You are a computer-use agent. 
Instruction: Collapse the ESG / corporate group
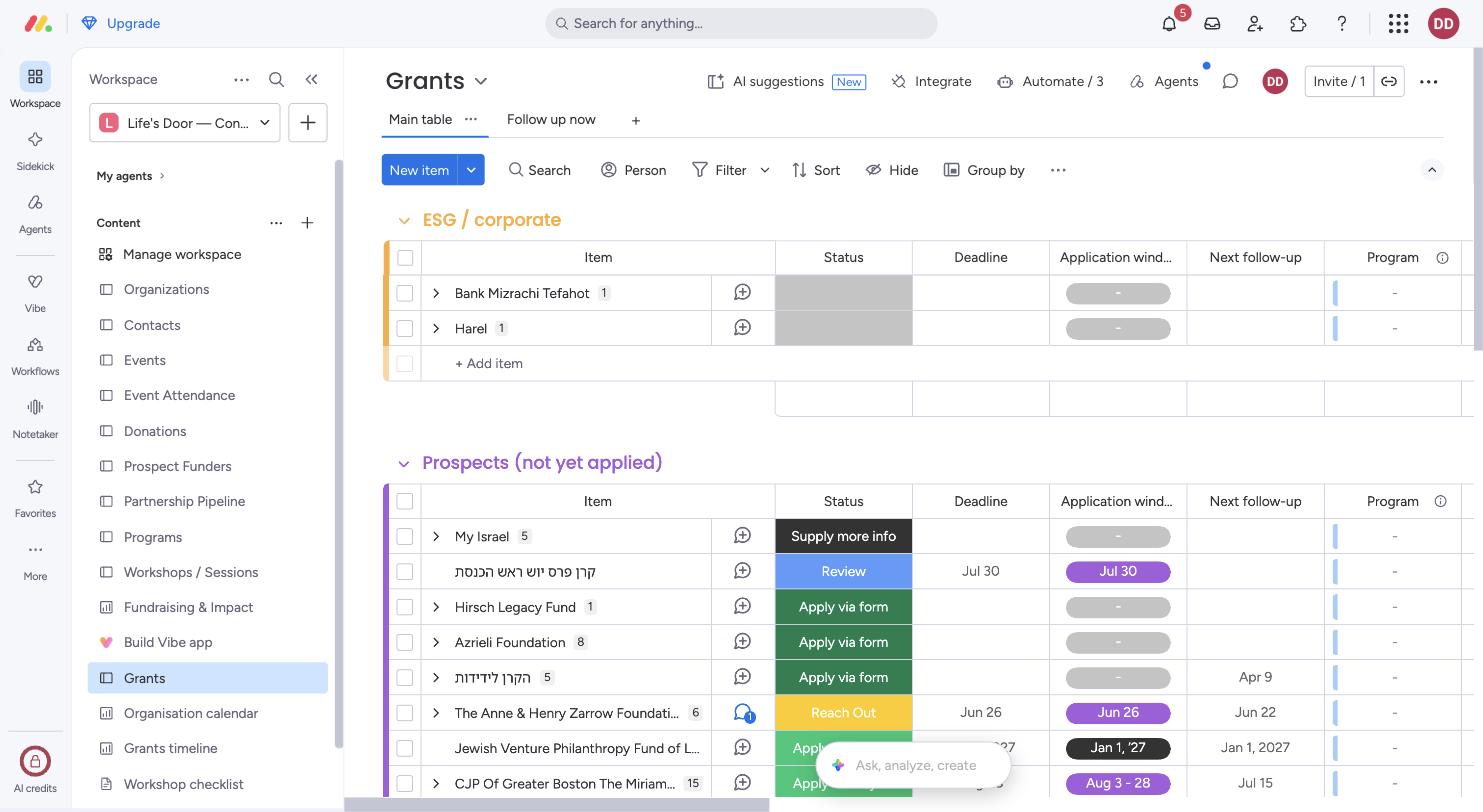pyautogui.click(x=404, y=220)
